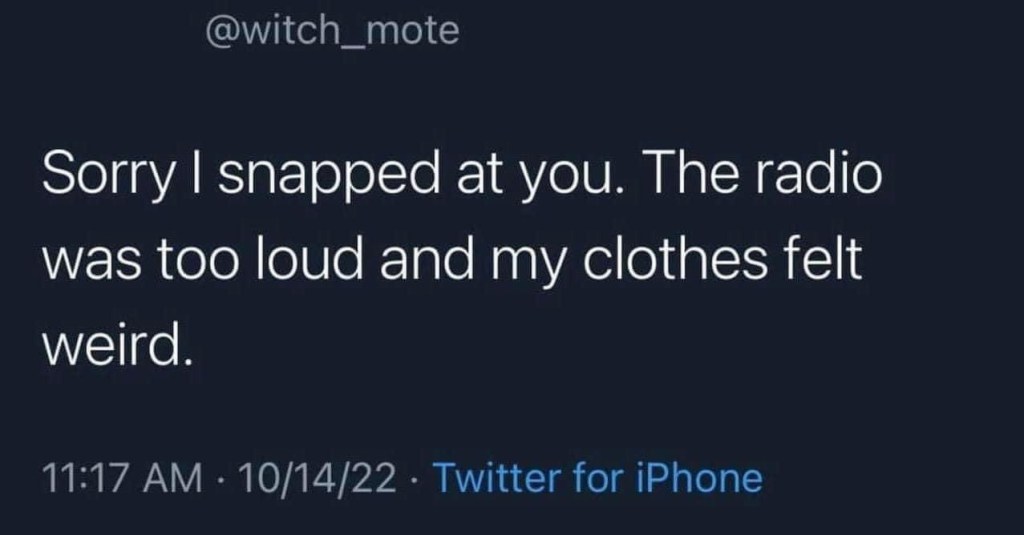
Task: Open the Twitter for iPhone source link
Action: coord(598,478)
